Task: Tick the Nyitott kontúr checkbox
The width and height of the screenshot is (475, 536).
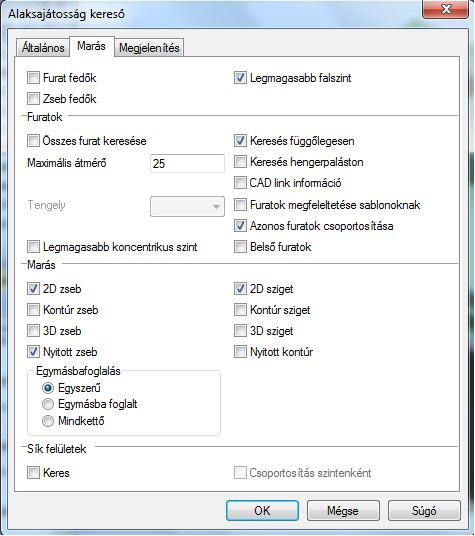Action: click(240, 351)
